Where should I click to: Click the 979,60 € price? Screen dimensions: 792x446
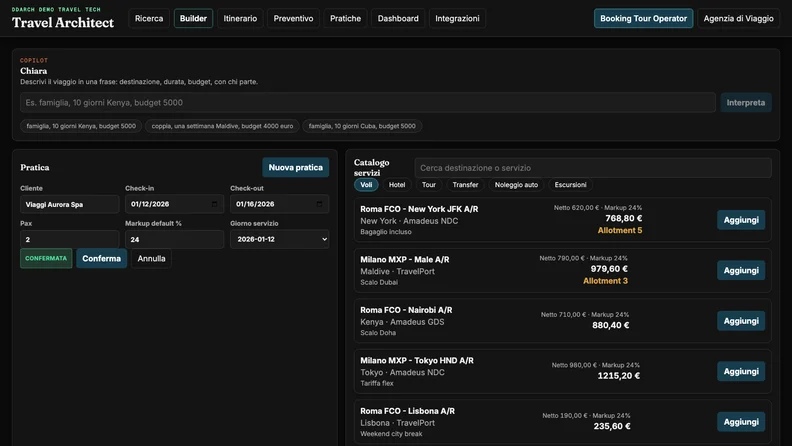point(609,269)
